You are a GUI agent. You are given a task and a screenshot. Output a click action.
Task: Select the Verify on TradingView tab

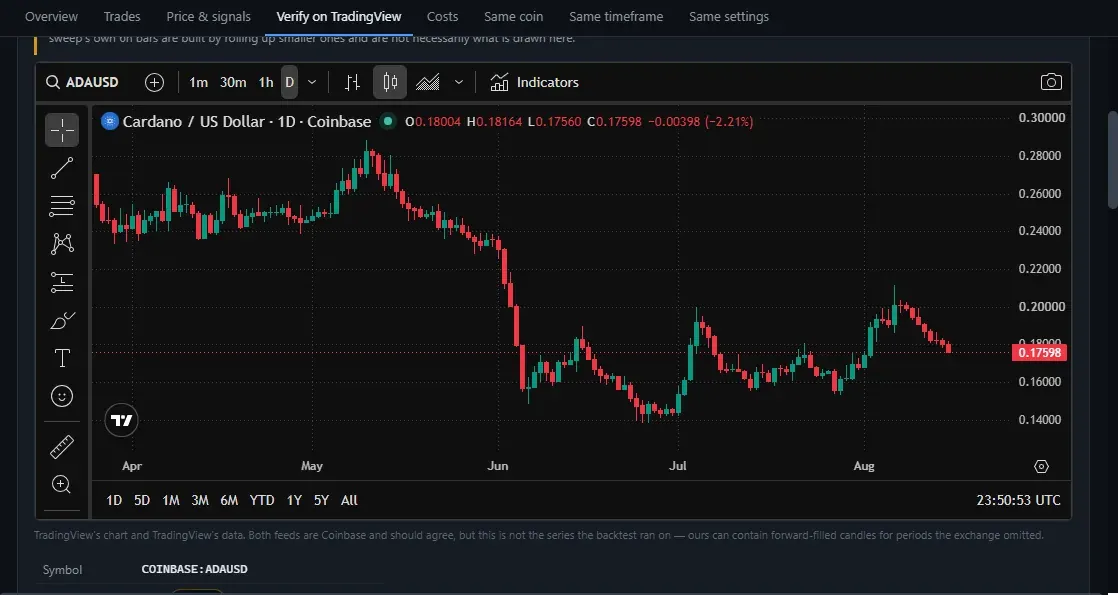(x=339, y=16)
